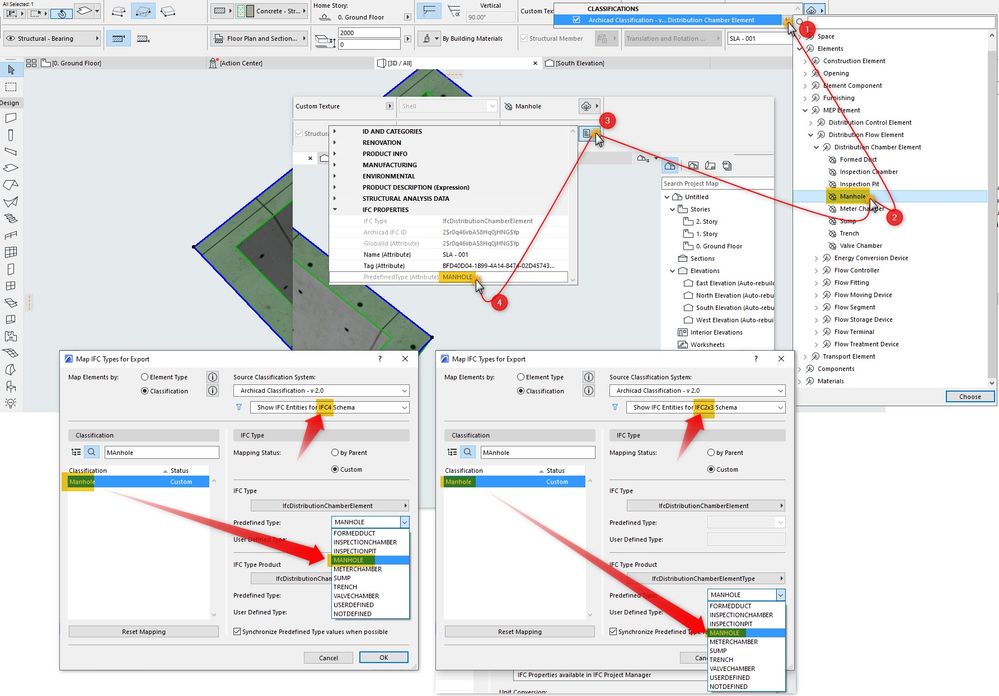This screenshot has height=696, width=999.
Task: Collapse the Stories folder in Project Map
Action: point(672,209)
